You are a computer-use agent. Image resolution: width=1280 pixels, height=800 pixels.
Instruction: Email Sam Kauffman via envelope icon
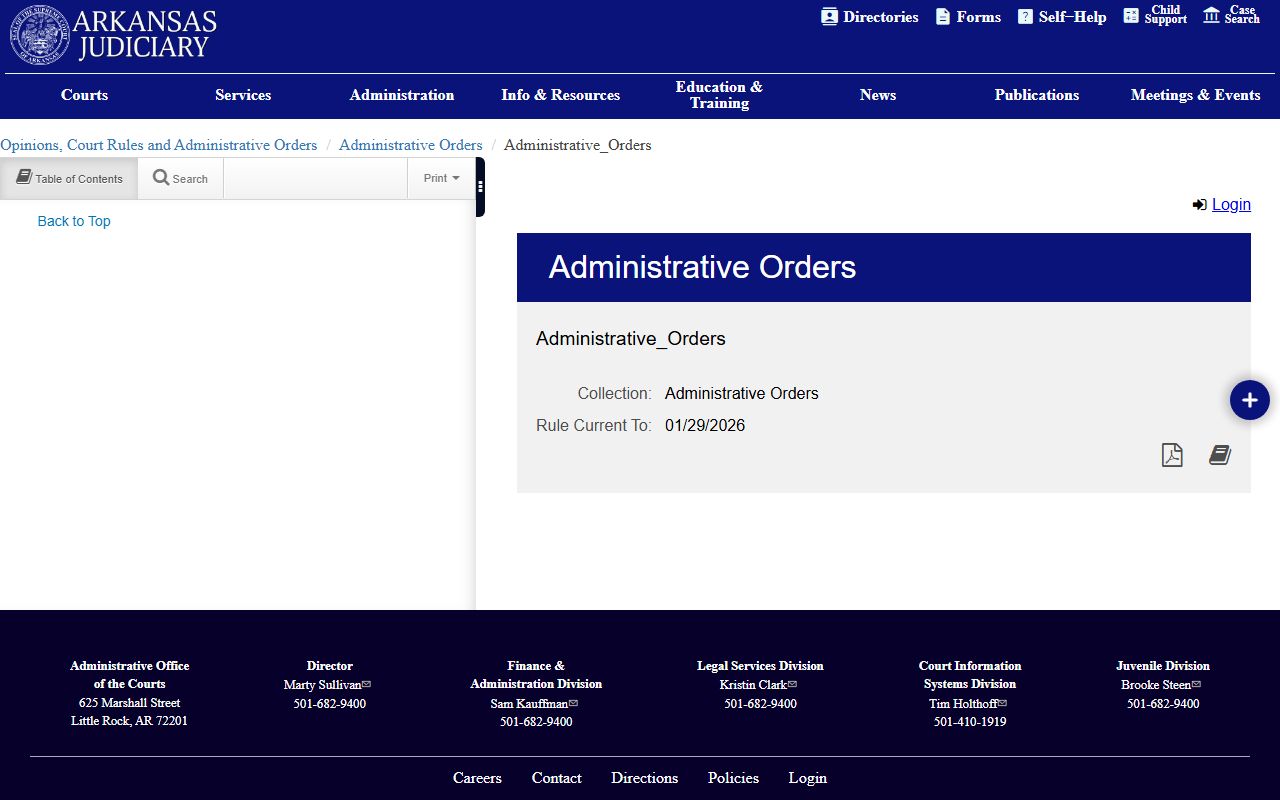pos(573,703)
